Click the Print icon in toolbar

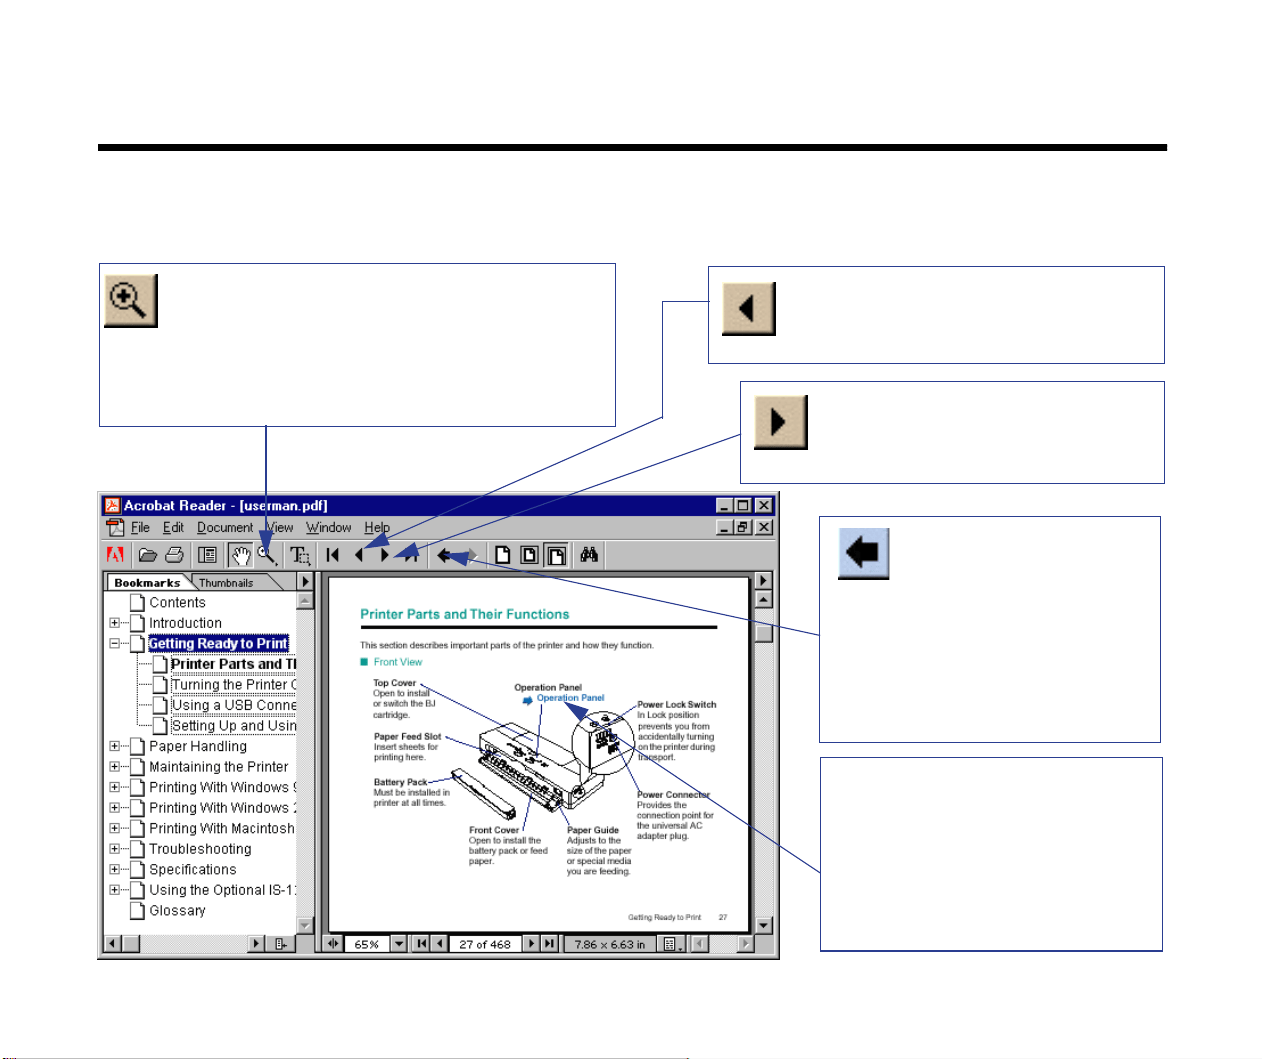coord(174,555)
